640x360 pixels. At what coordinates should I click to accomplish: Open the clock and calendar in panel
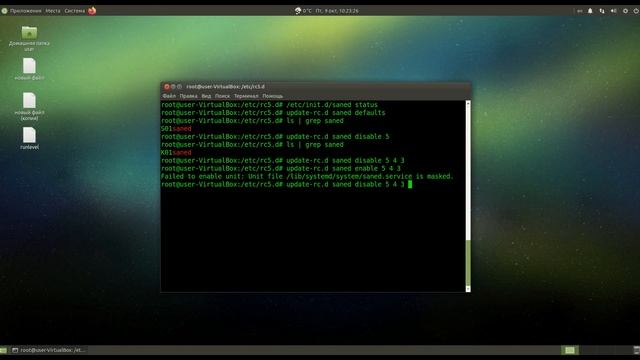(x=337, y=11)
